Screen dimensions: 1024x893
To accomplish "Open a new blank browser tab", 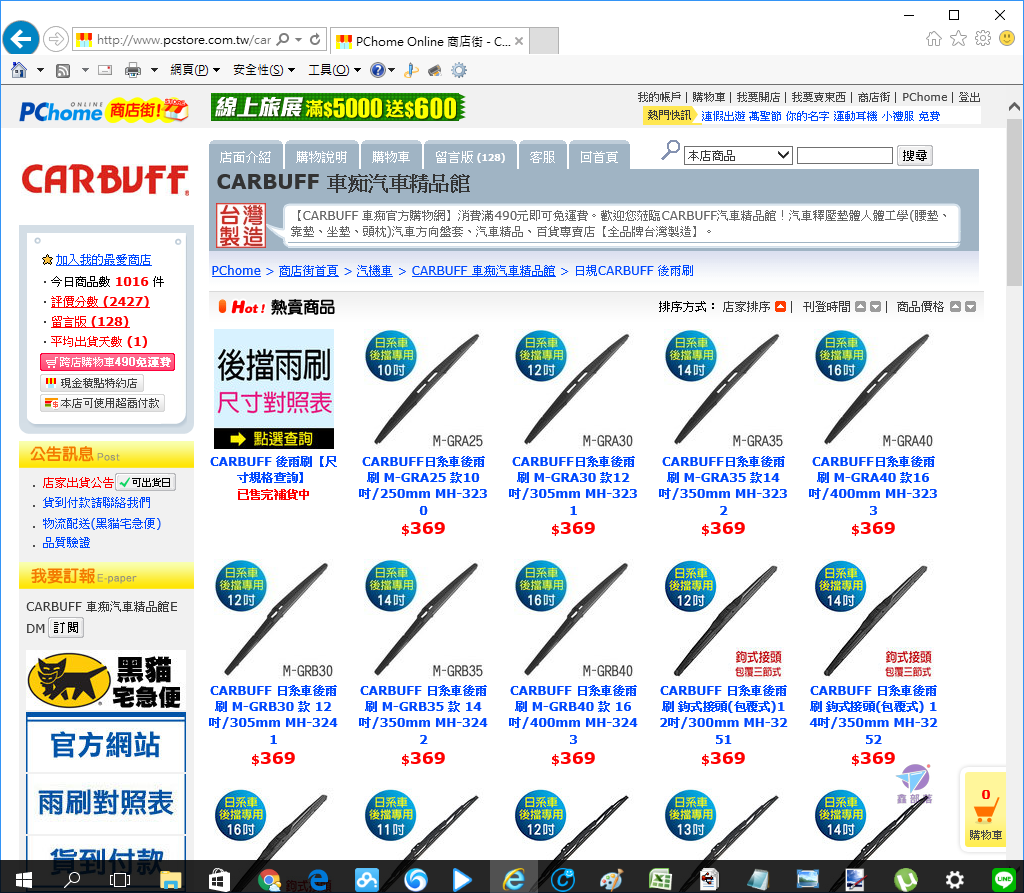I will click(543, 41).
